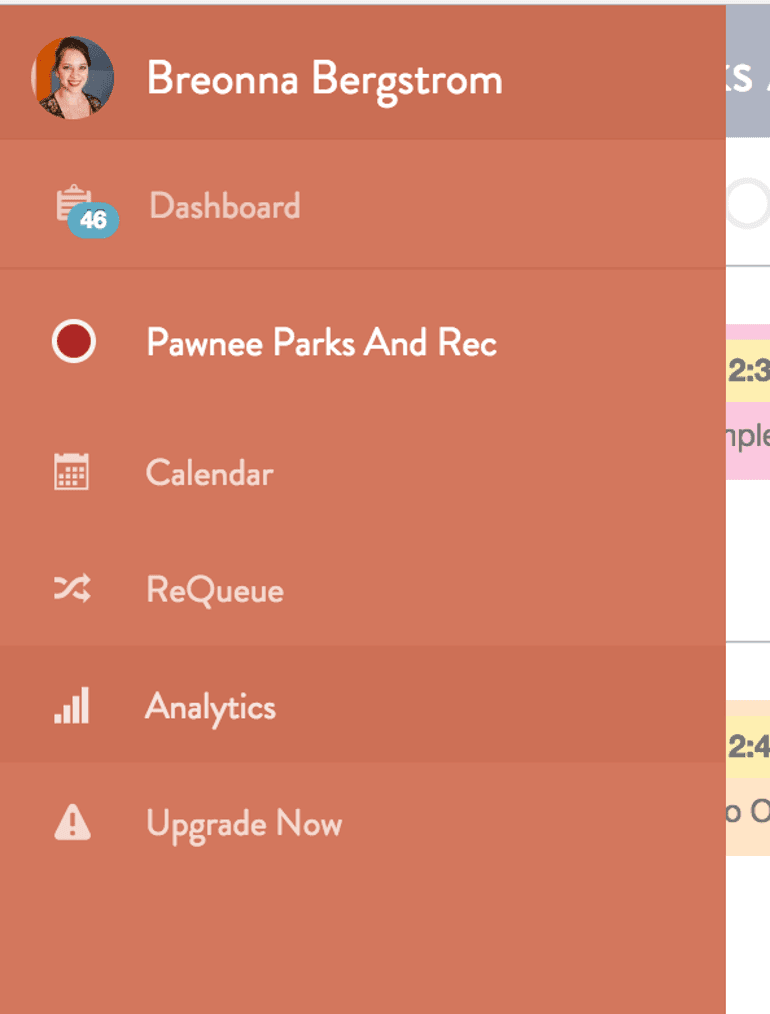
Task: Open the Dashboard menu item
Action: pos(224,206)
